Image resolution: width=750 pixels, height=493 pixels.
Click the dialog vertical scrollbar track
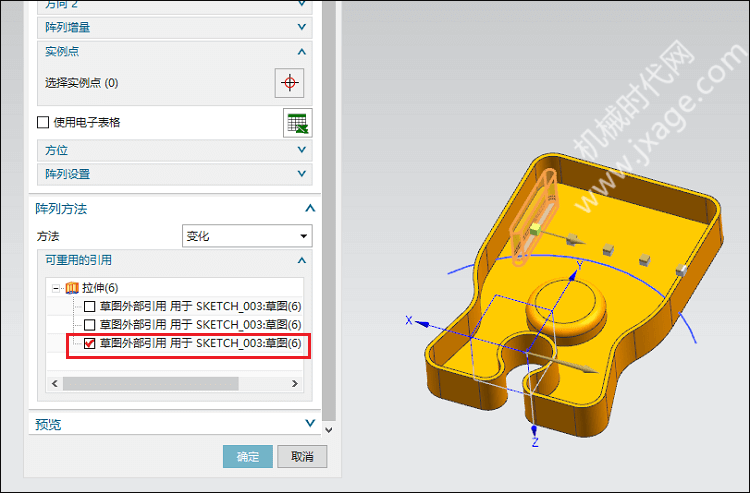tap(329, 210)
